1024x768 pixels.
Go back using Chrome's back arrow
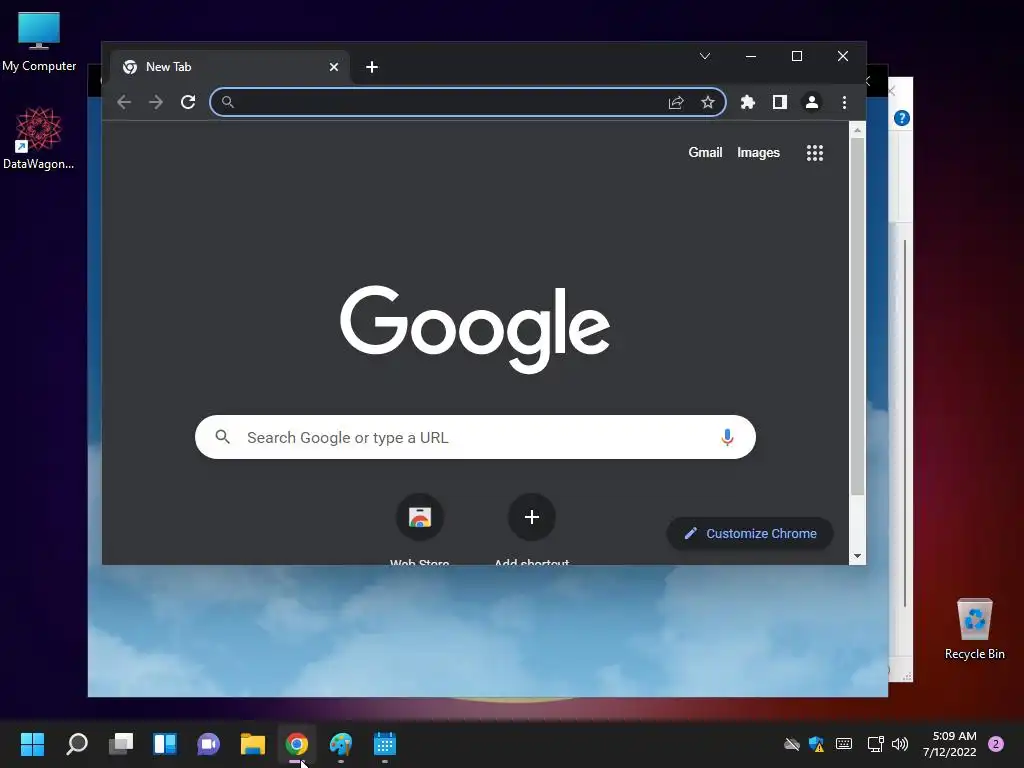point(124,102)
